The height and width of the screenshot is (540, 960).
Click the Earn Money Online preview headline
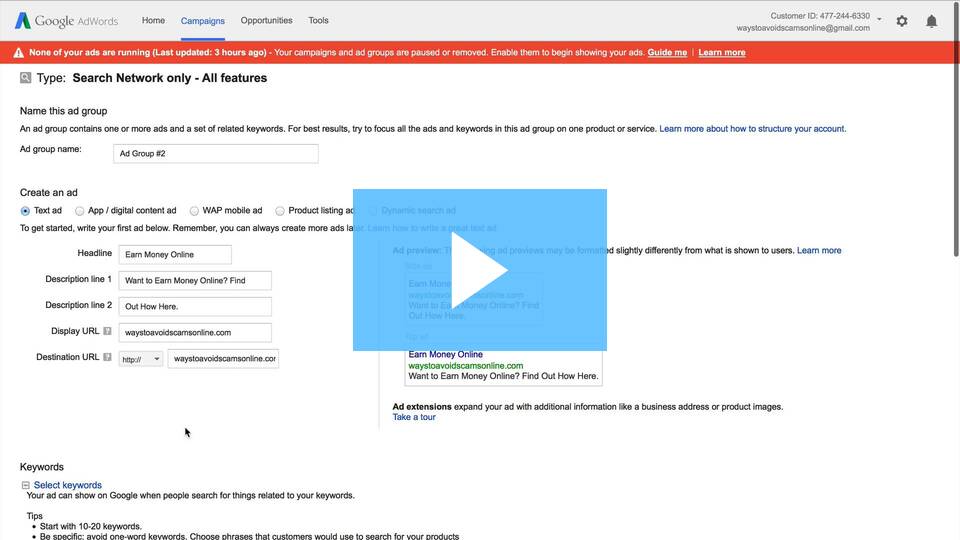[x=445, y=354]
